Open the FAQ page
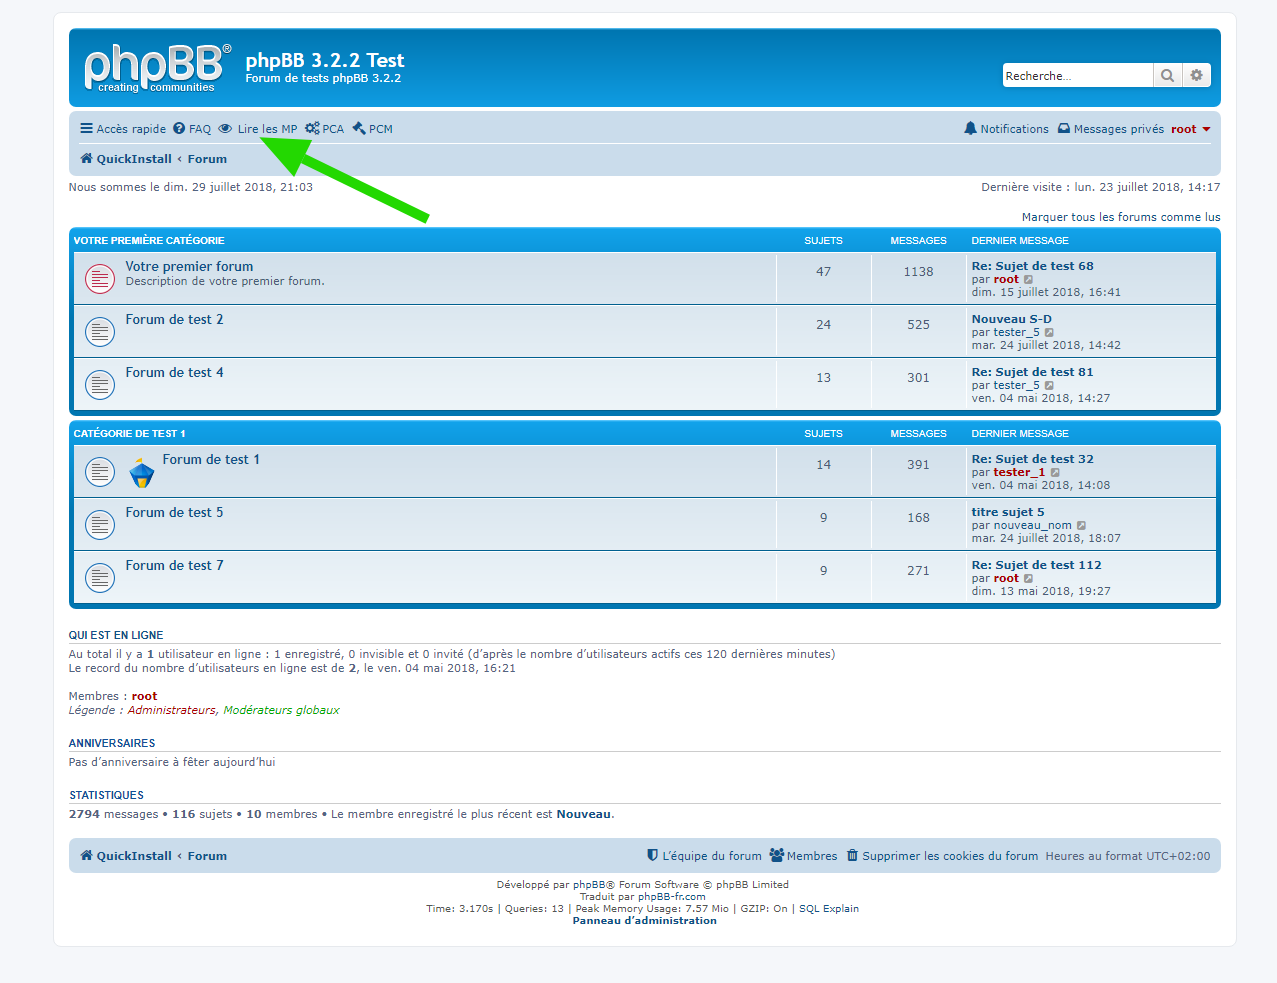The width and height of the screenshot is (1277, 983). click(x=192, y=129)
